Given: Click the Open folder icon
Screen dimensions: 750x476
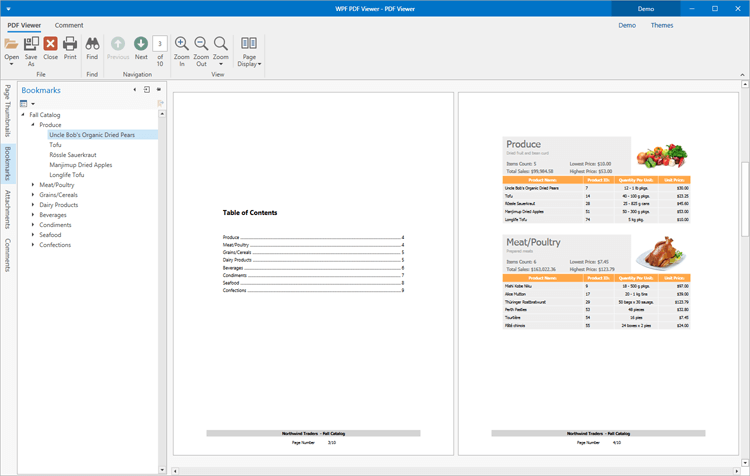Looking at the screenshot, I should tap(11, 45).
